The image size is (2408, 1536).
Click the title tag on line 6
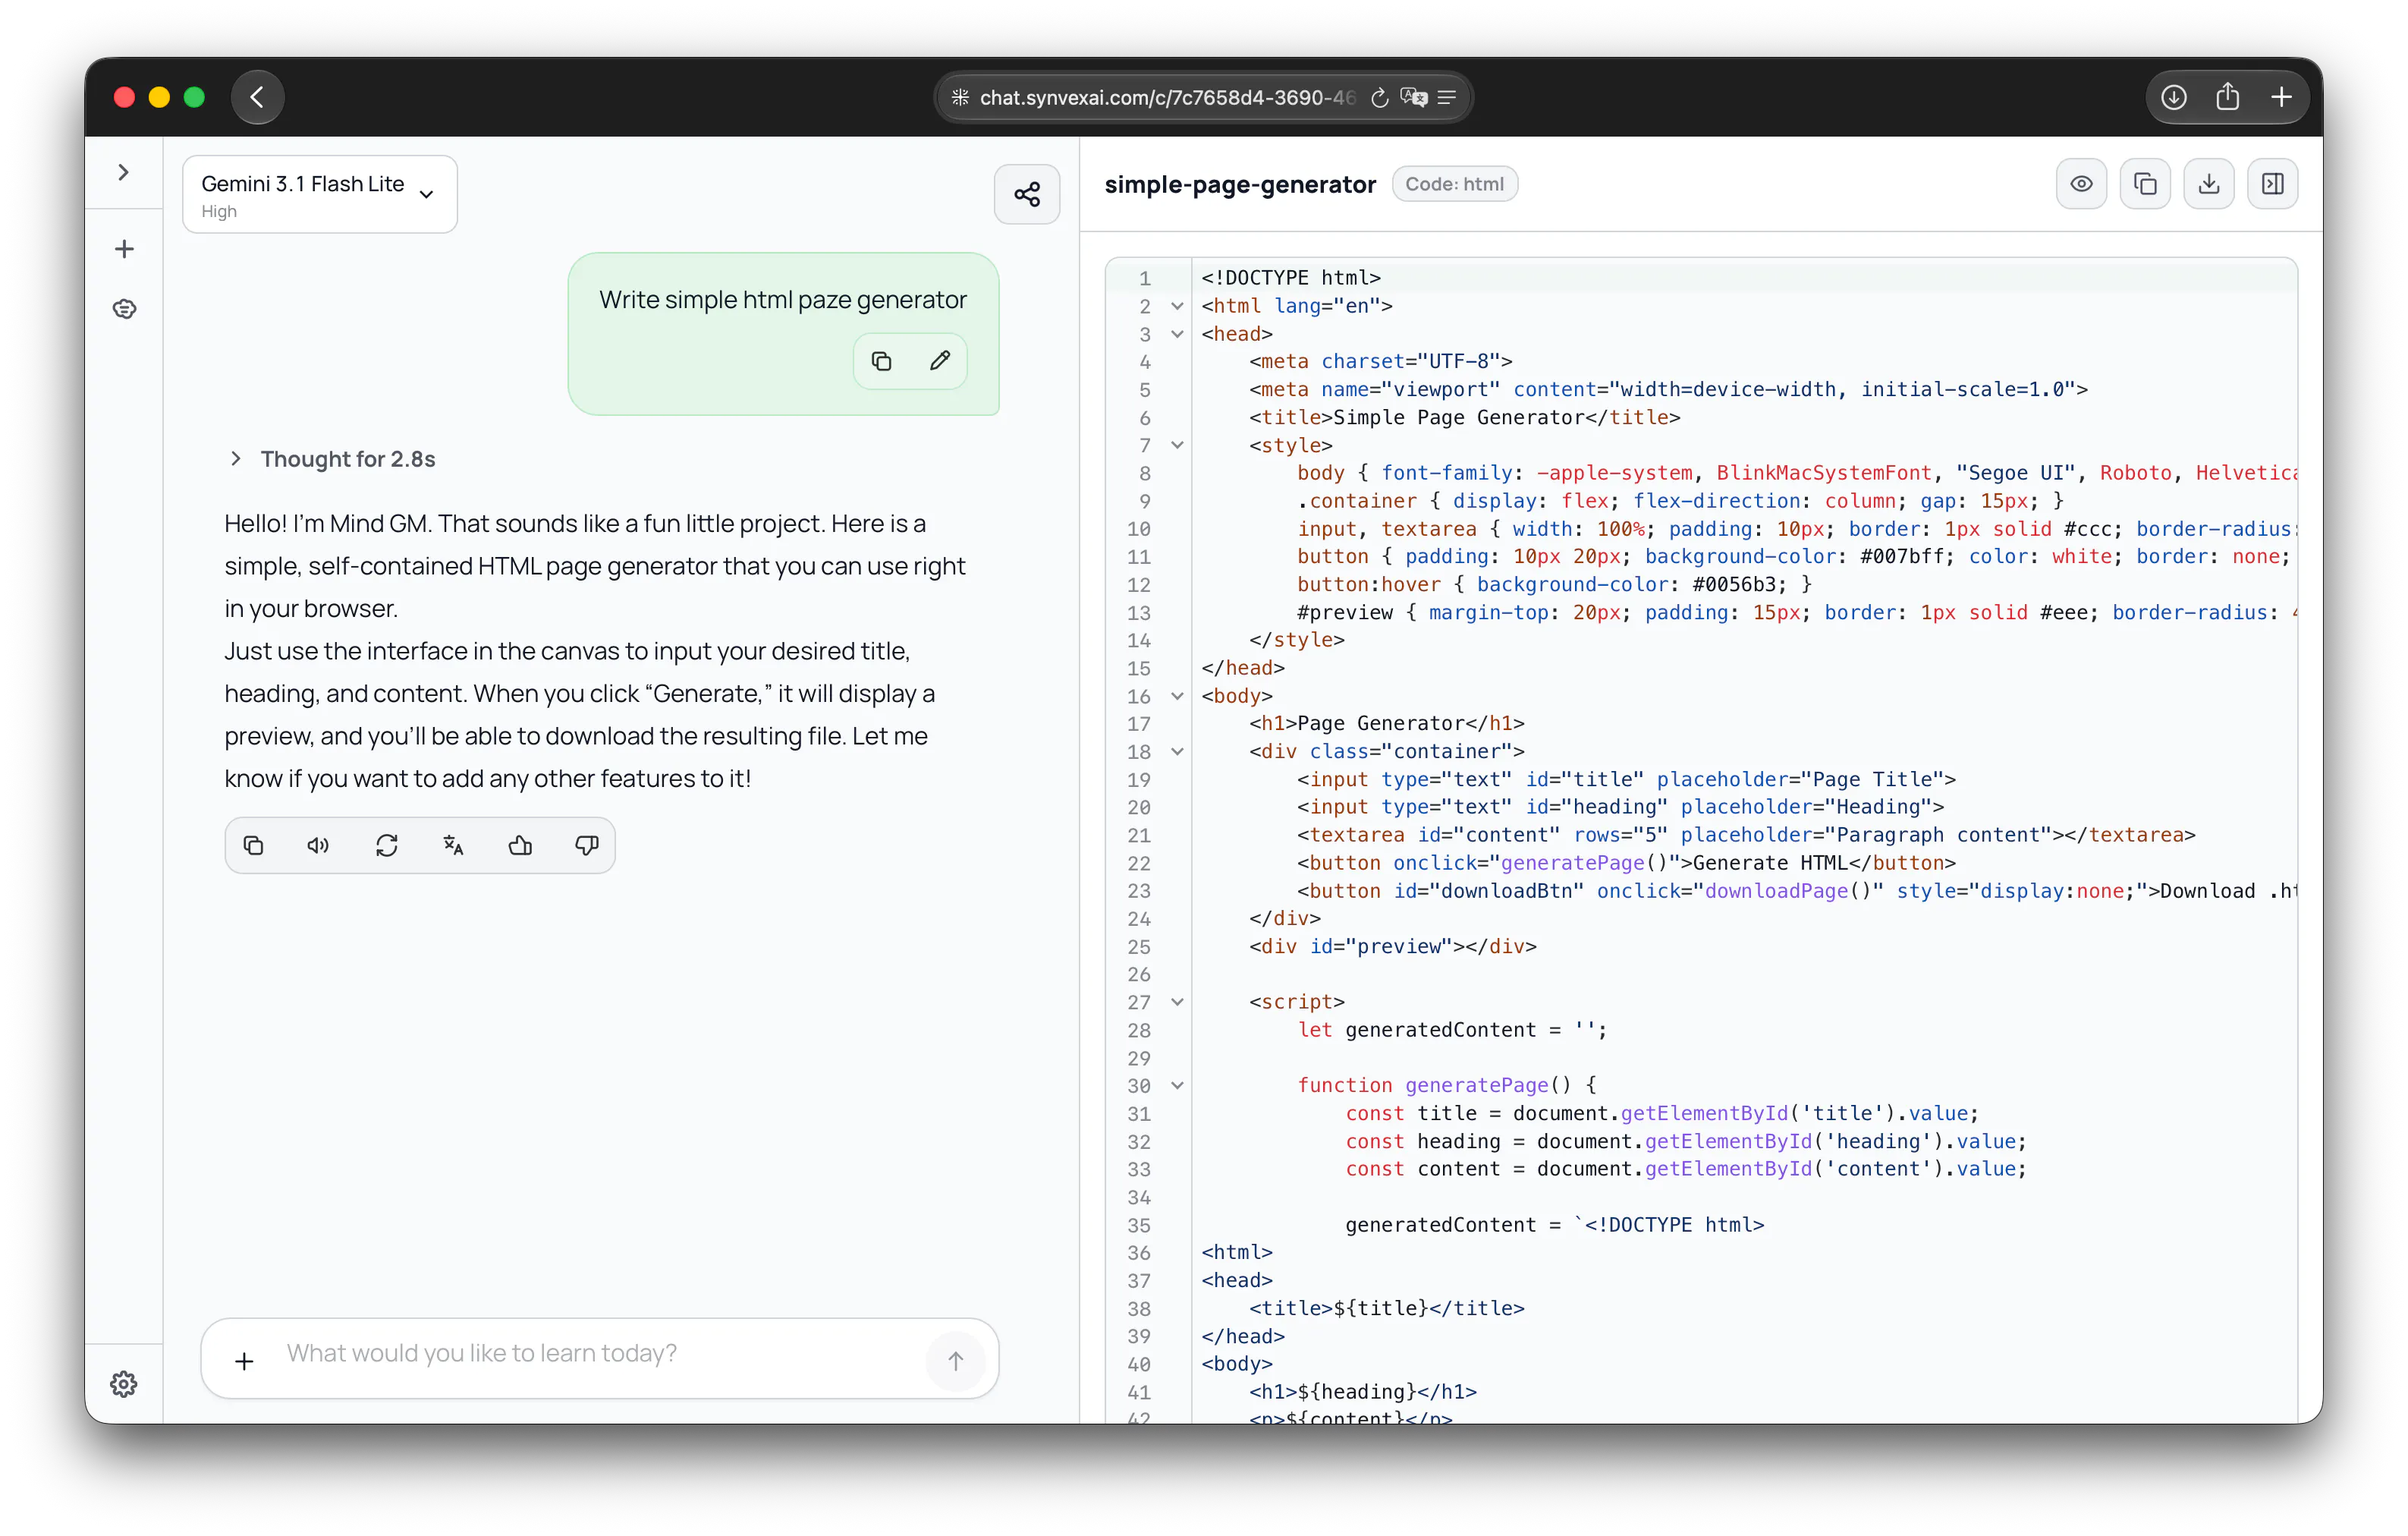coord(1464,417)
